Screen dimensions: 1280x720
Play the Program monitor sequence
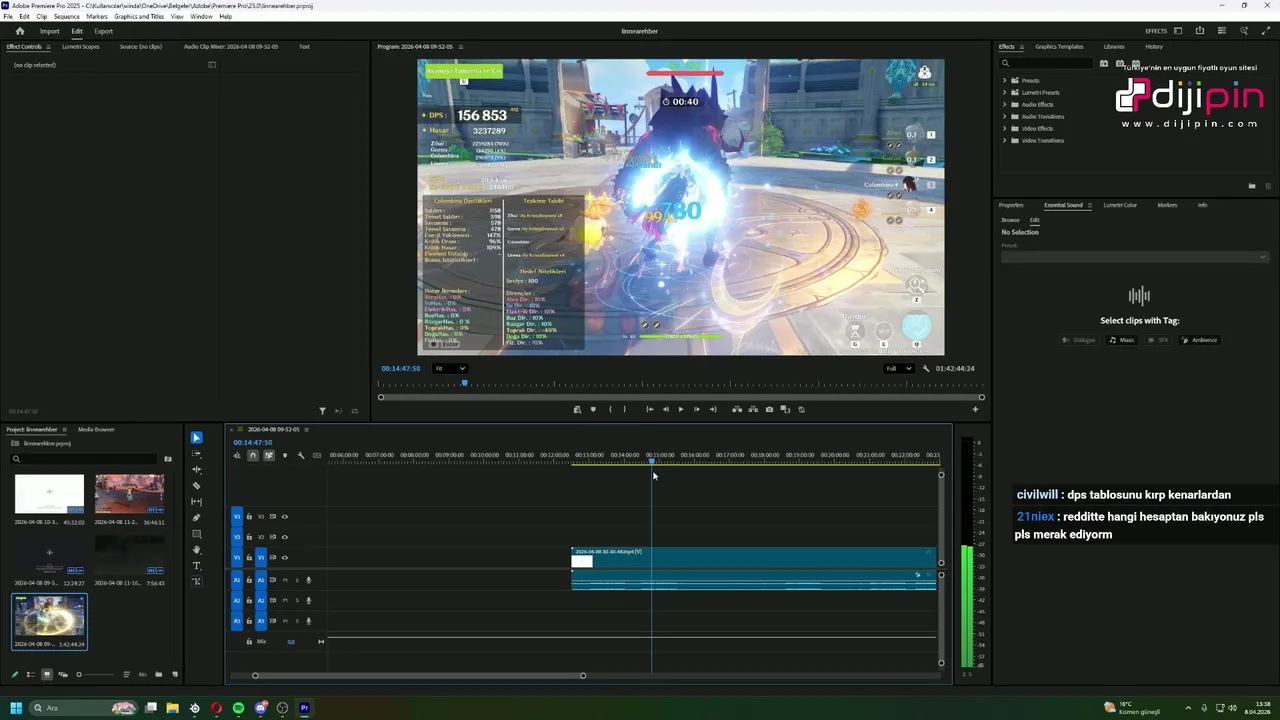coord(681,409)
